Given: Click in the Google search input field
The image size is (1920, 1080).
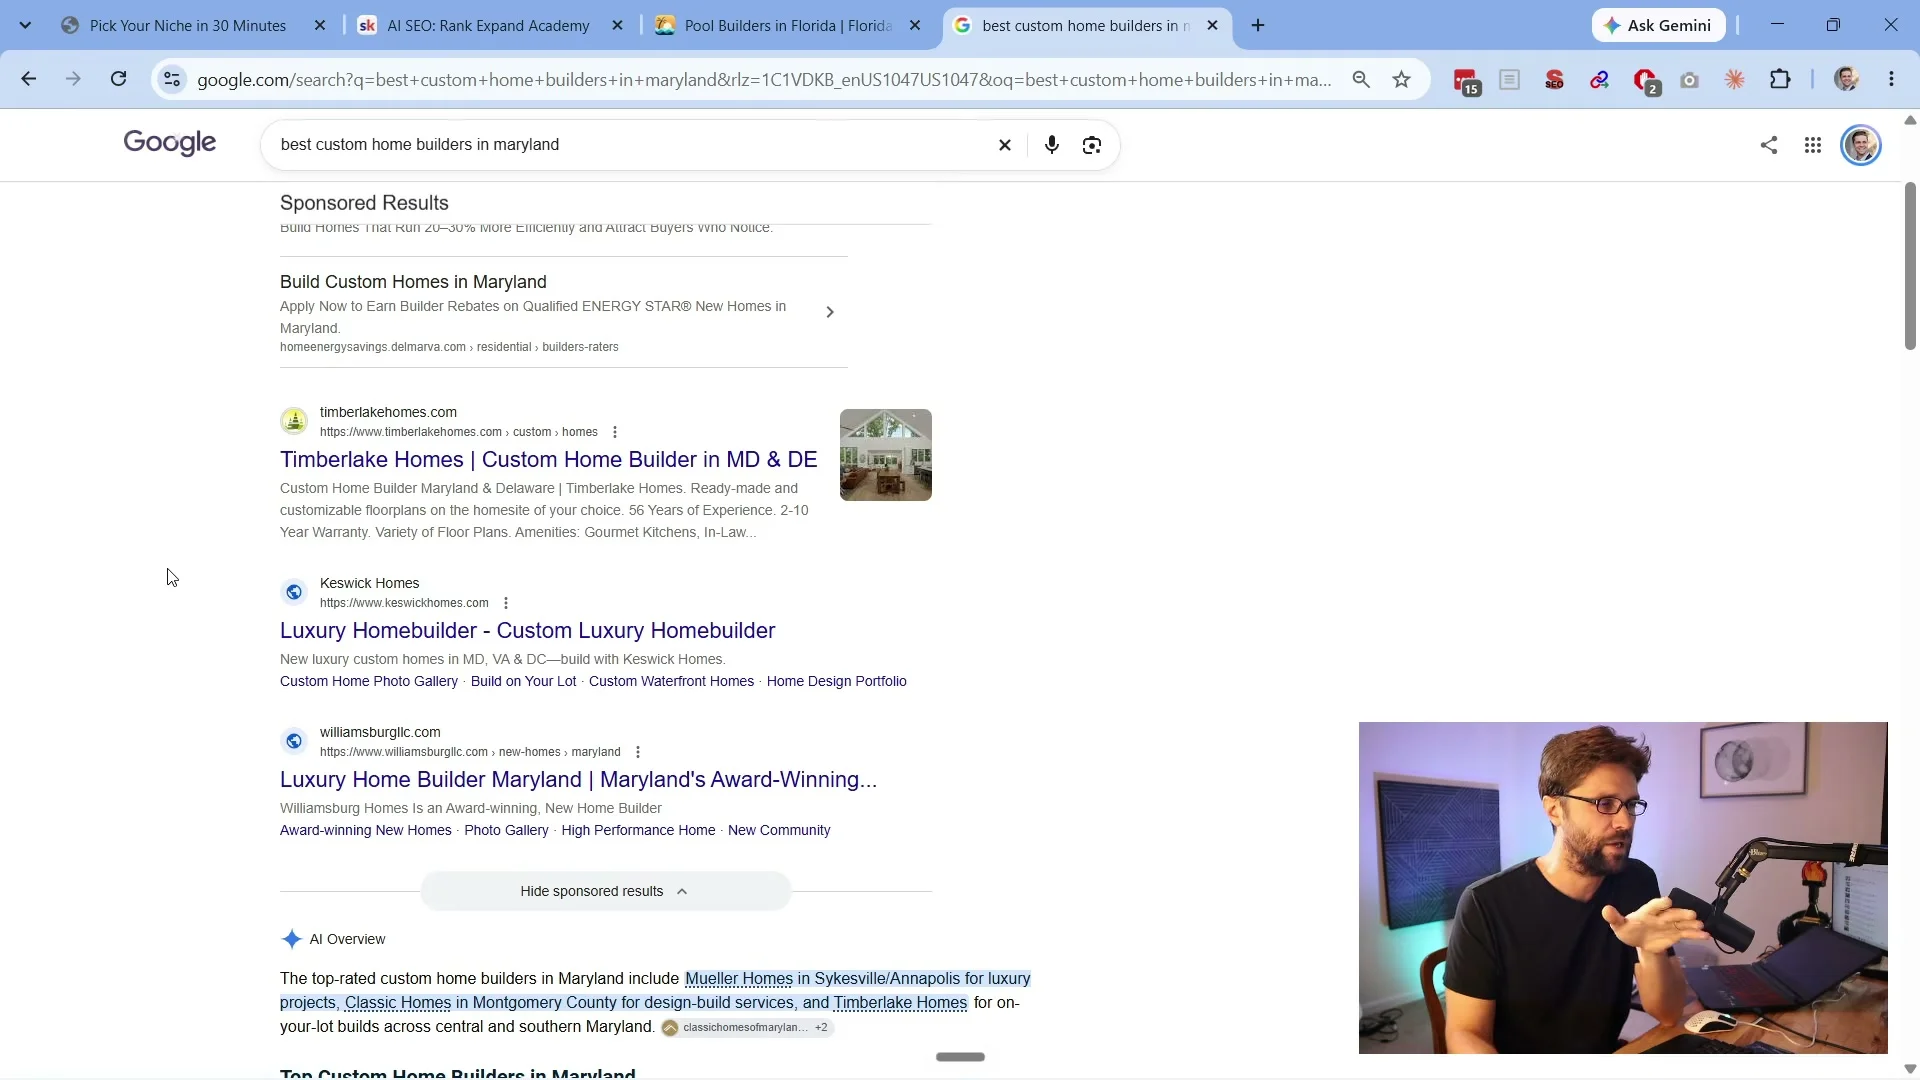Looking at the screenshot, I should (630, 145).
